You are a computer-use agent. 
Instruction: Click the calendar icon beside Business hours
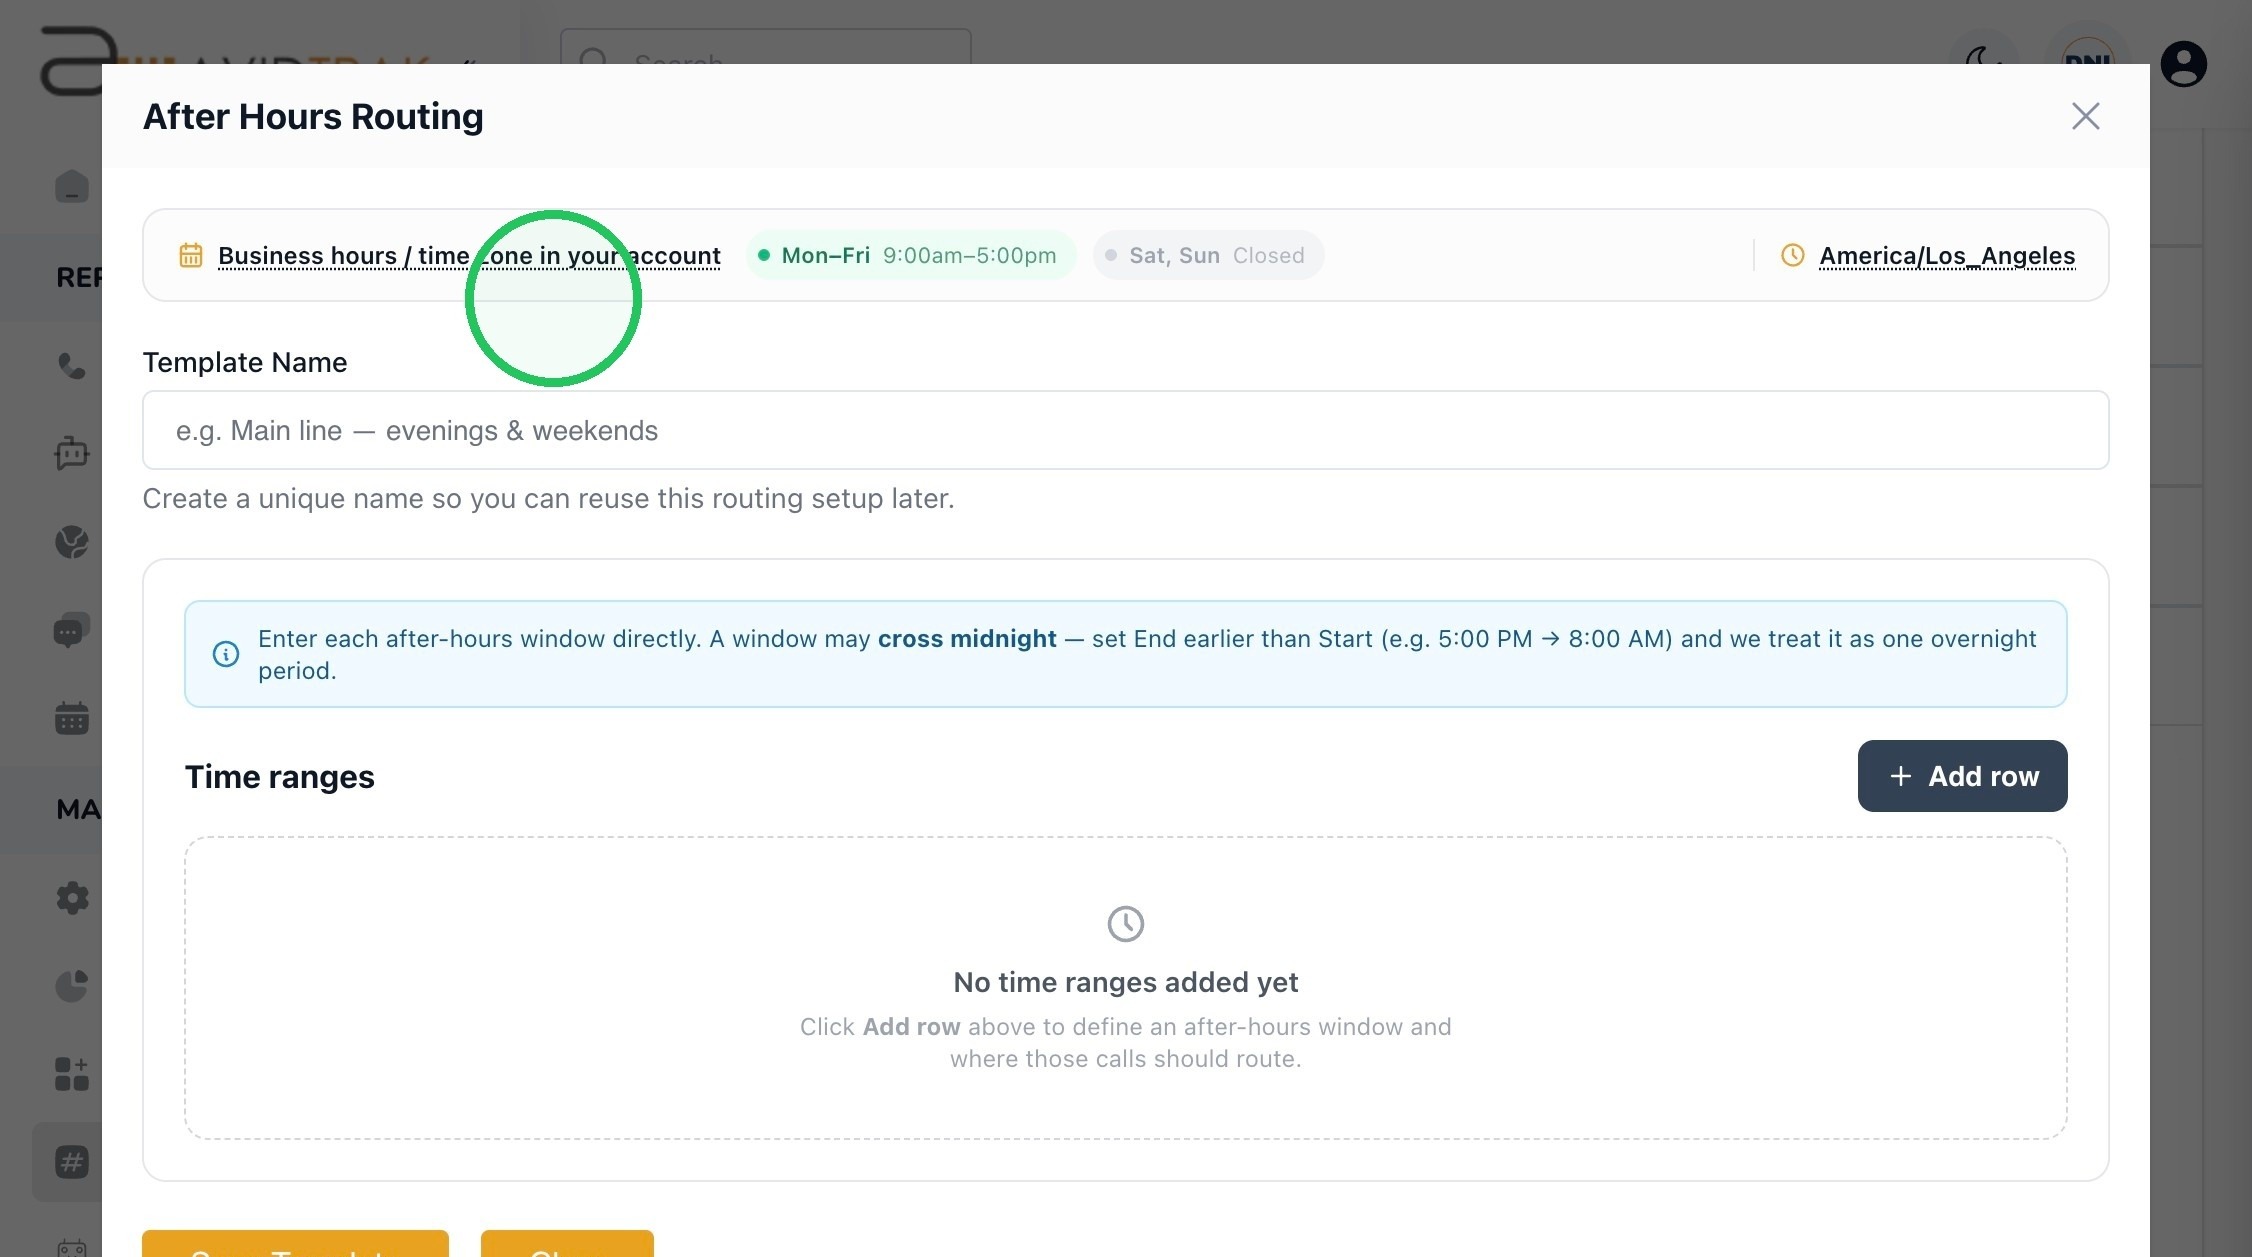(x=191, y=255)
